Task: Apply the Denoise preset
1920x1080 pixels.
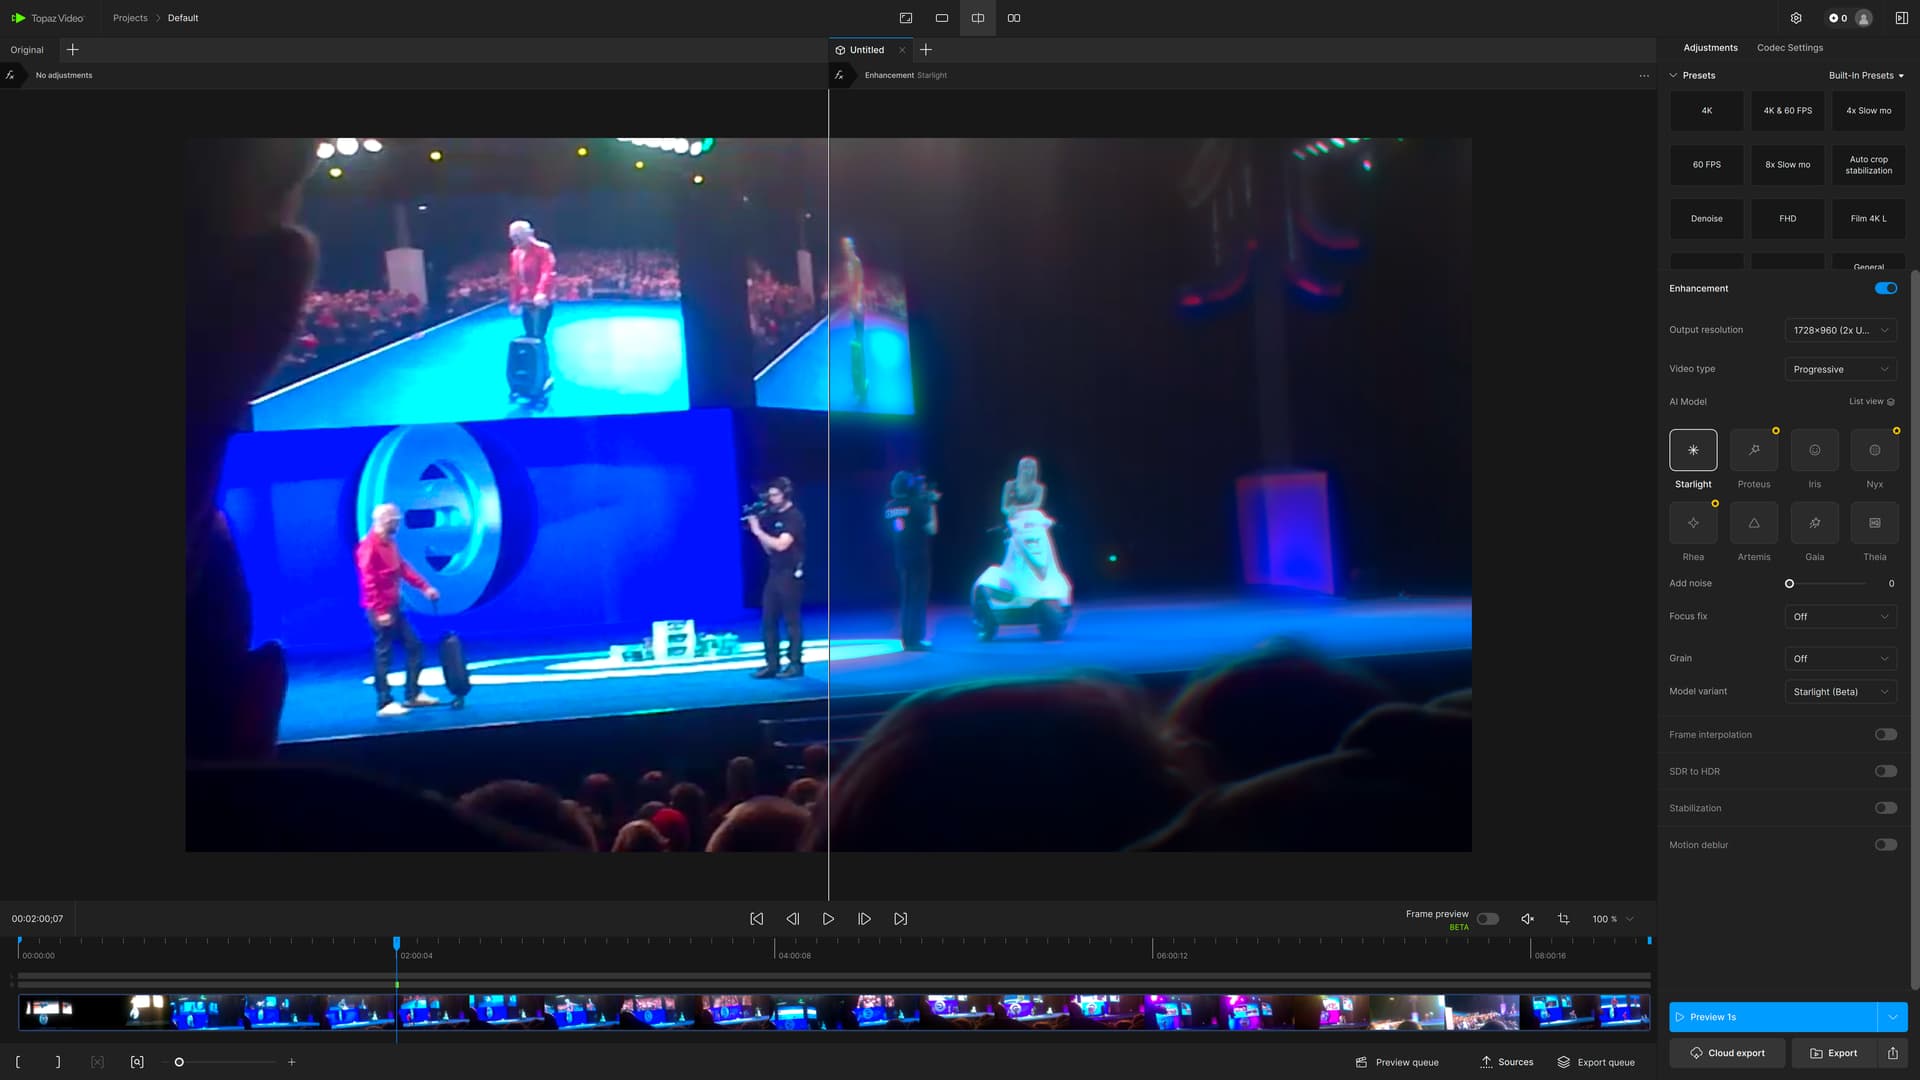Action: 1706,219
